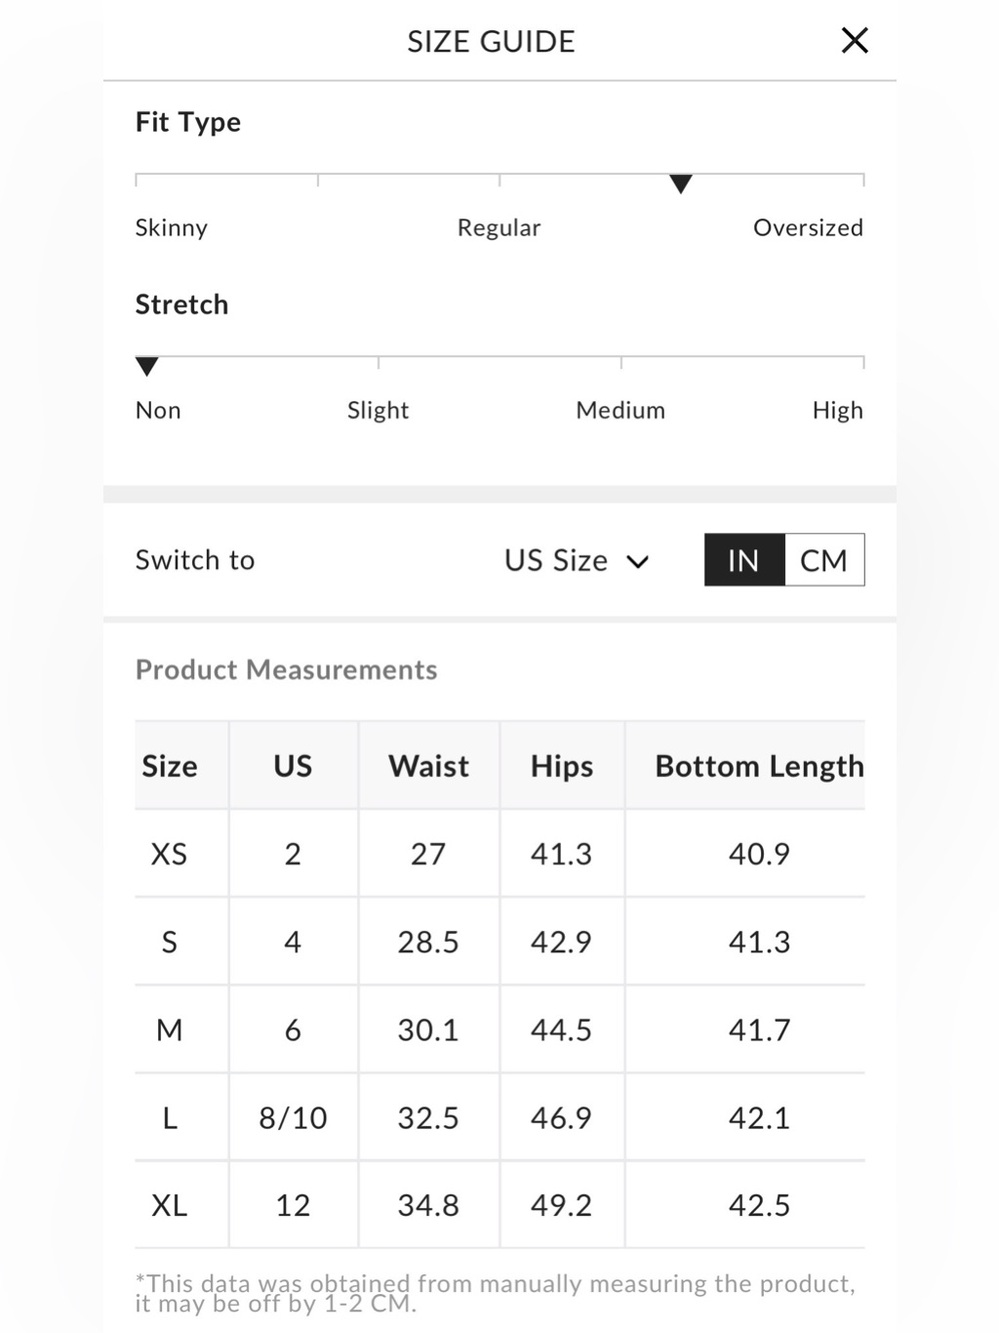Click the Stretch marker at Non
Image resolution: width=999 pixels, height=1333 pixels.
(147, 367)
